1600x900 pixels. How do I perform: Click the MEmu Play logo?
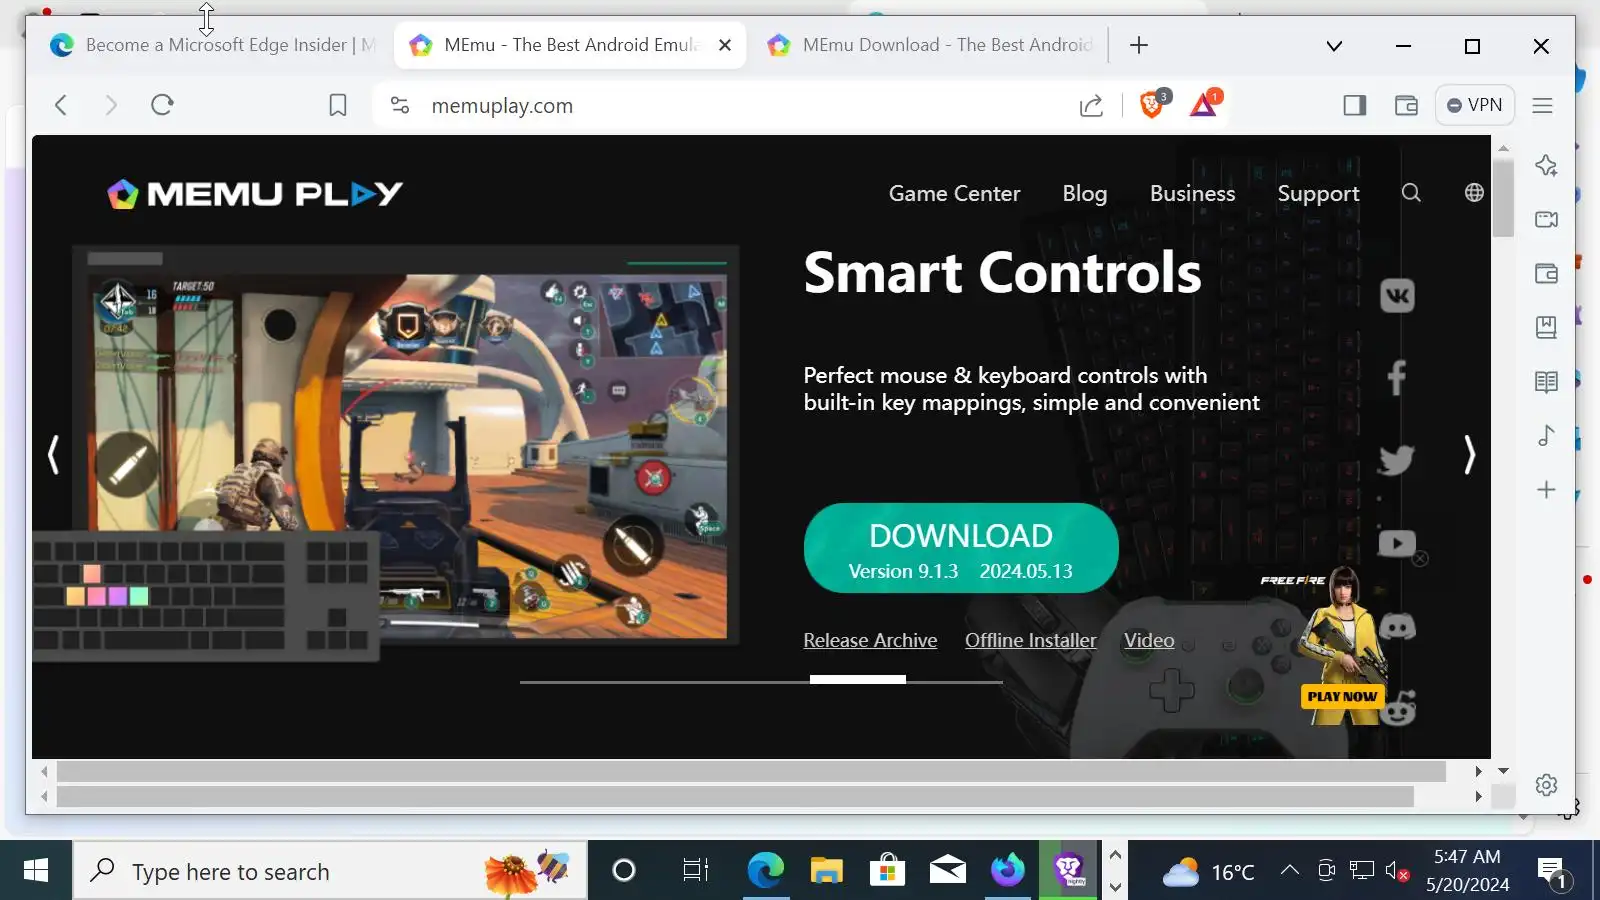tap(255, 193)
